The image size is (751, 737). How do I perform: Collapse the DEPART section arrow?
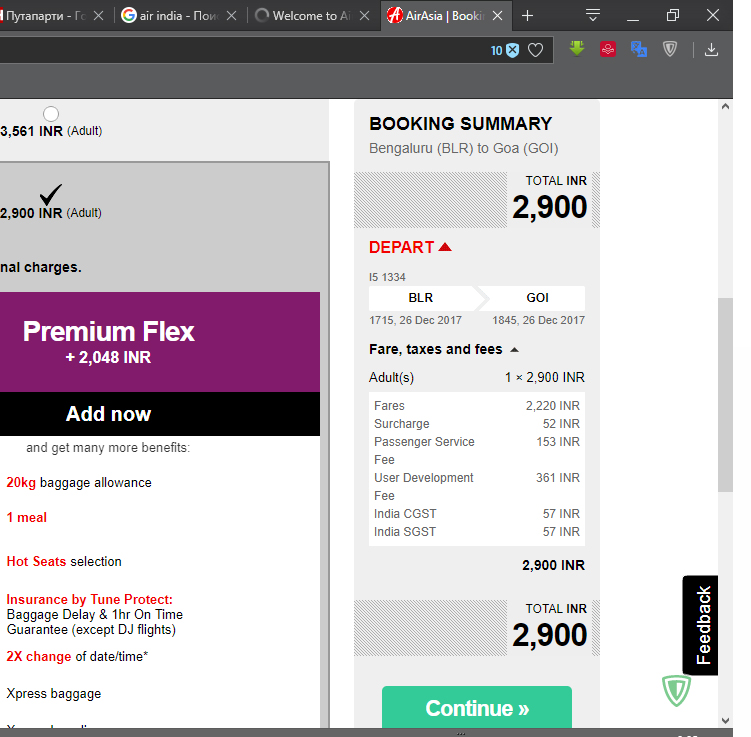tap(445, 247)
